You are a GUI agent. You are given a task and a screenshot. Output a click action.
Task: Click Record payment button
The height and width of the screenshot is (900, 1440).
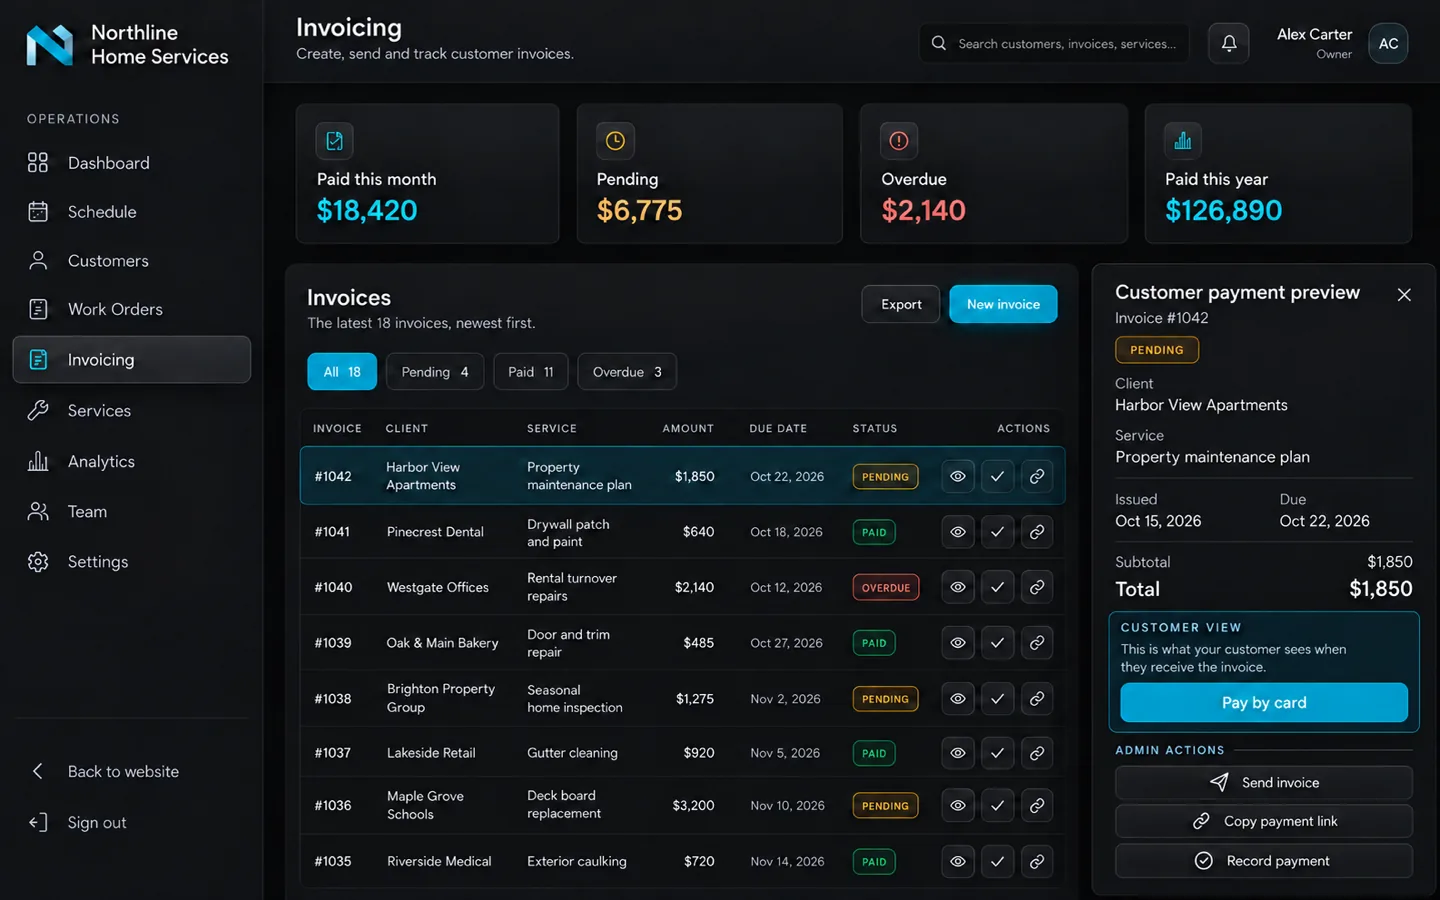1264,861
